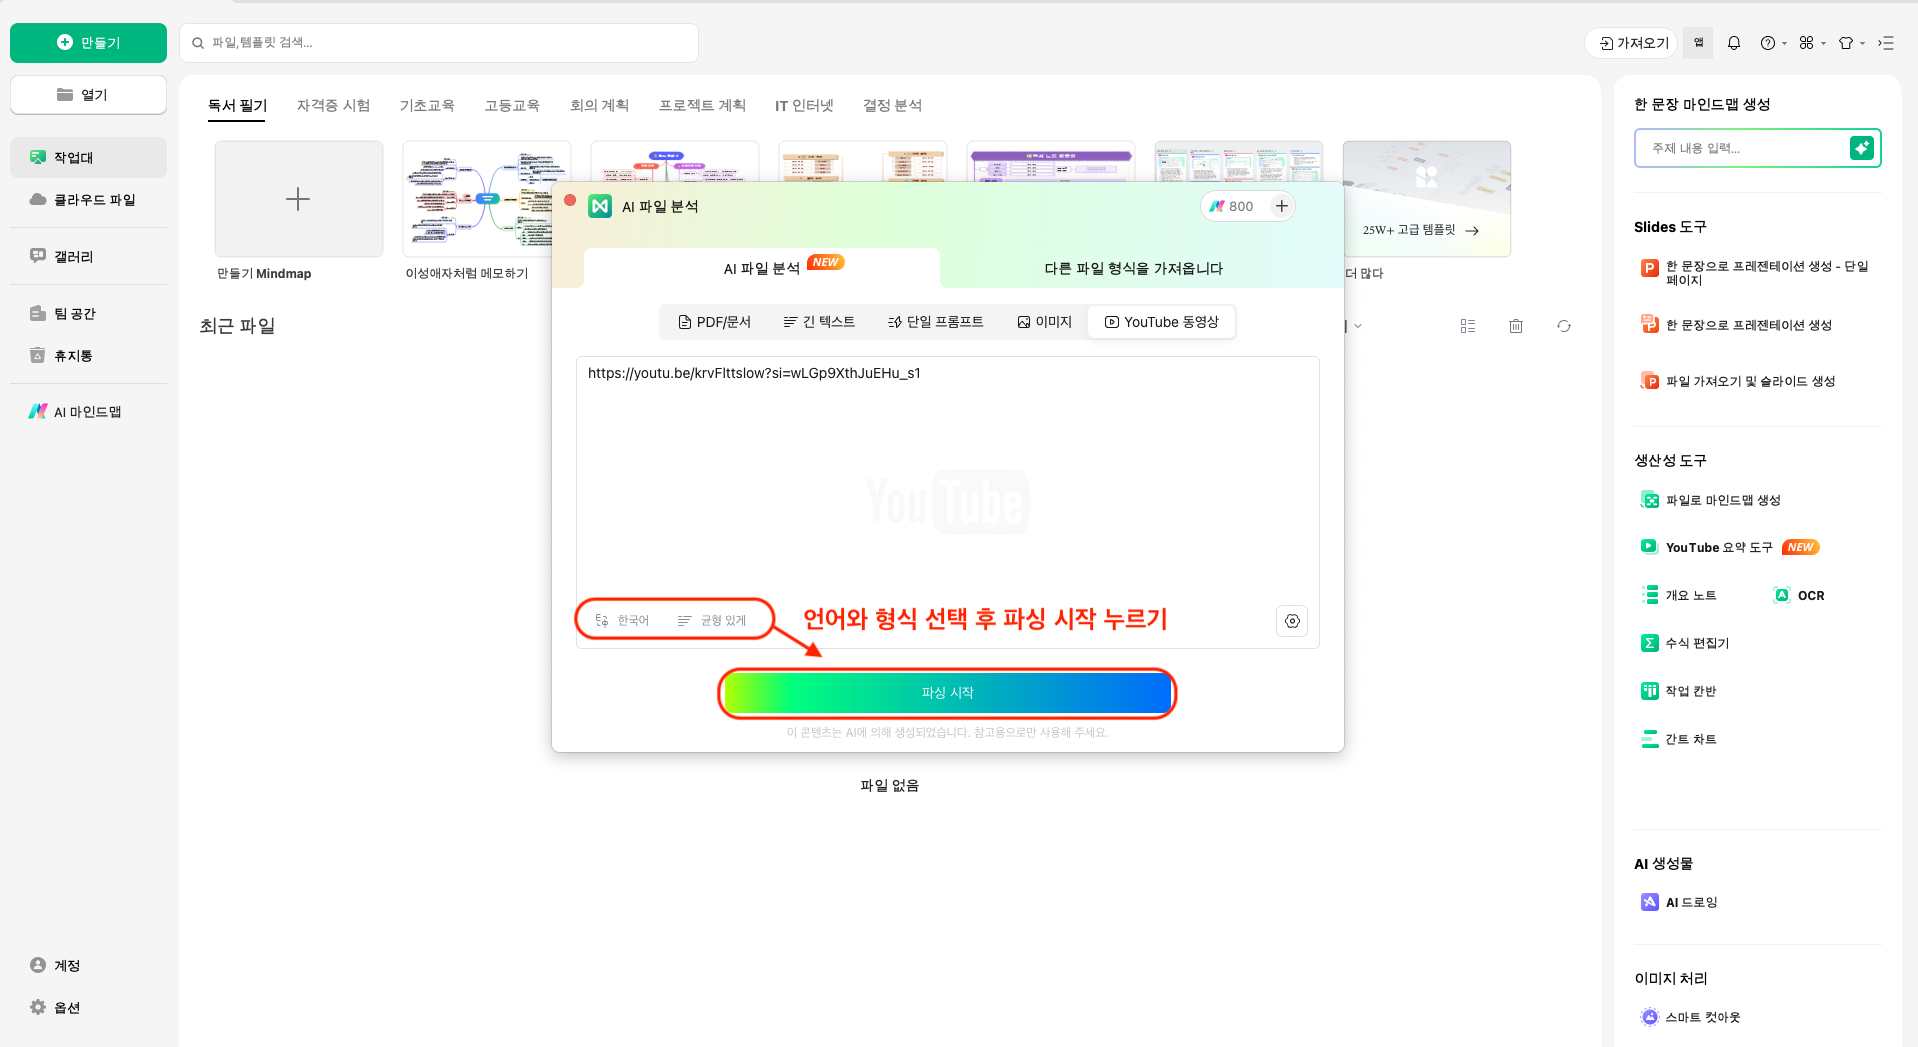Select the 자격증 시험 category tab

click(333, 105)
